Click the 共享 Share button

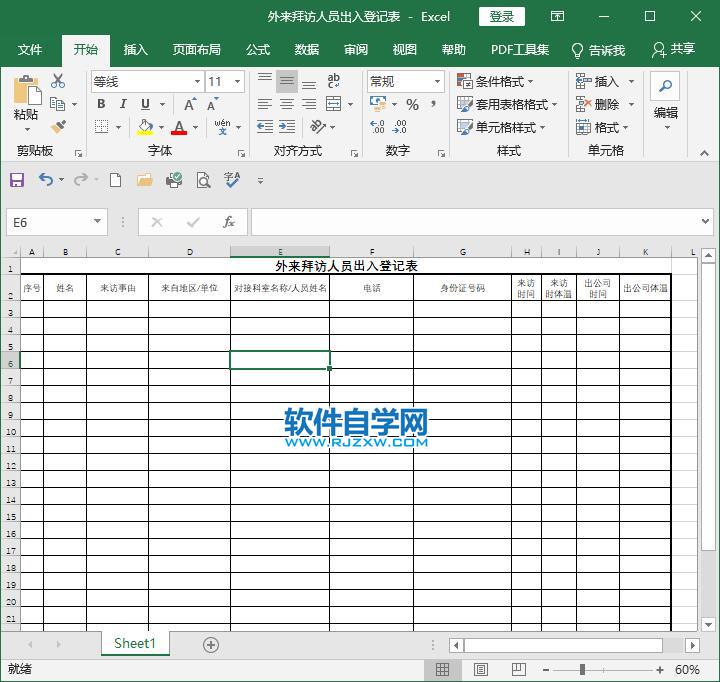tap(673, 49)
